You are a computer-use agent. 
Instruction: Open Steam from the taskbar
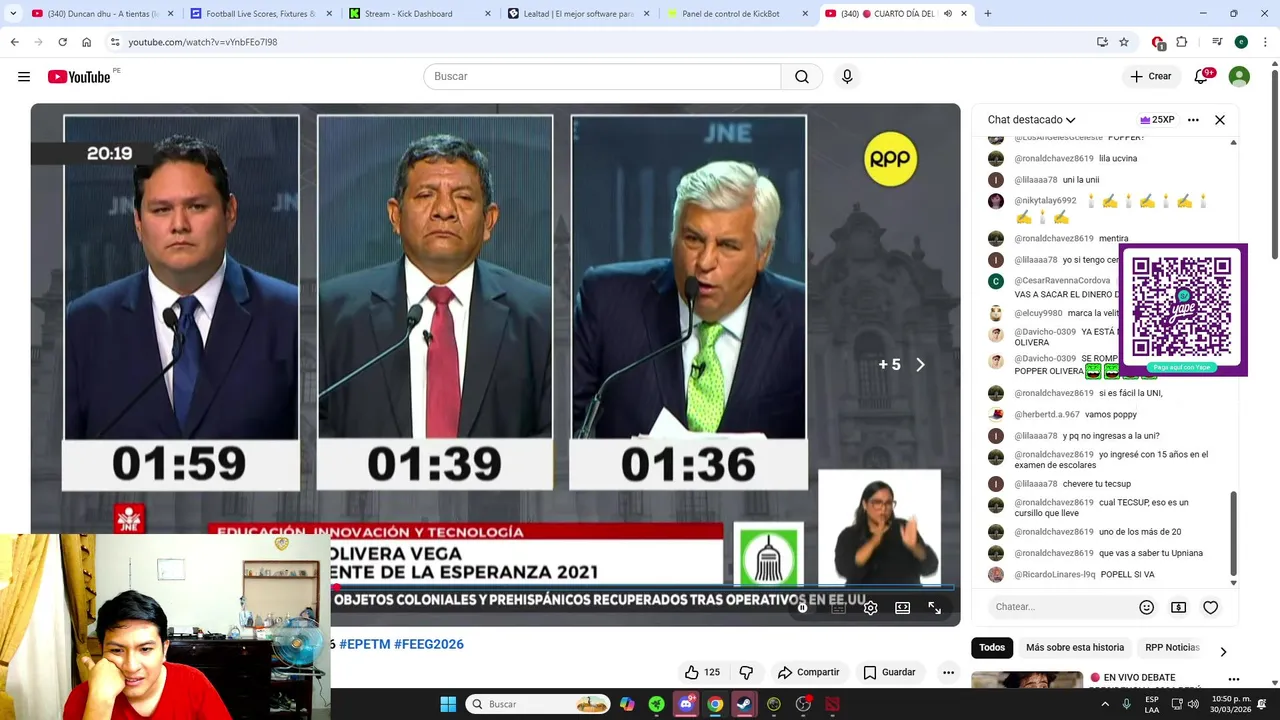pyautogui.click(x=744, y=704)
